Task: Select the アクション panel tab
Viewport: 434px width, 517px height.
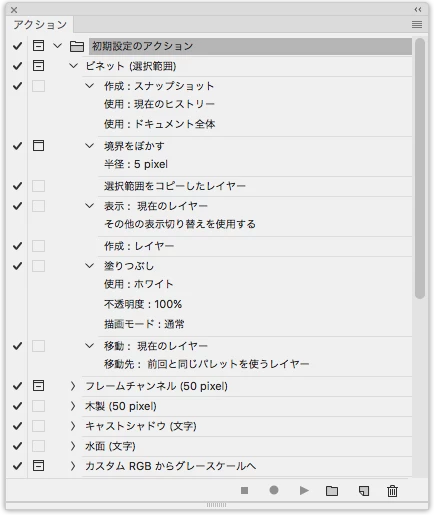Action: coord(40,25)
